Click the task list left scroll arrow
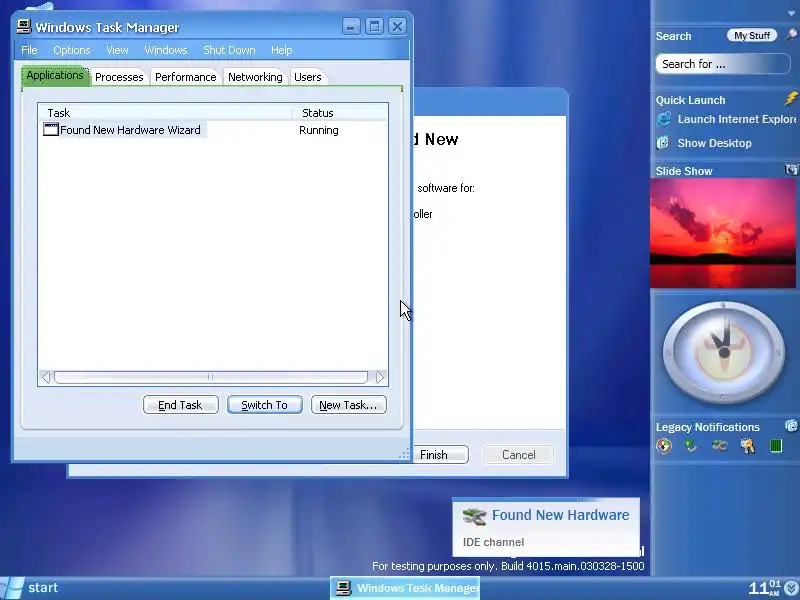Image resolution: width=800 pixels, height=600 pixels. coord(46,378)
